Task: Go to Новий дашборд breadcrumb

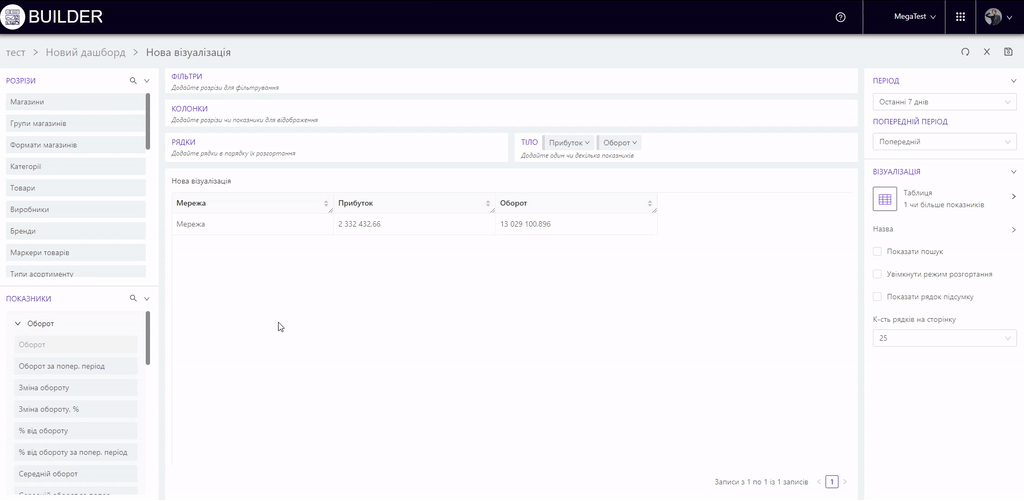Action: point(86,52)
